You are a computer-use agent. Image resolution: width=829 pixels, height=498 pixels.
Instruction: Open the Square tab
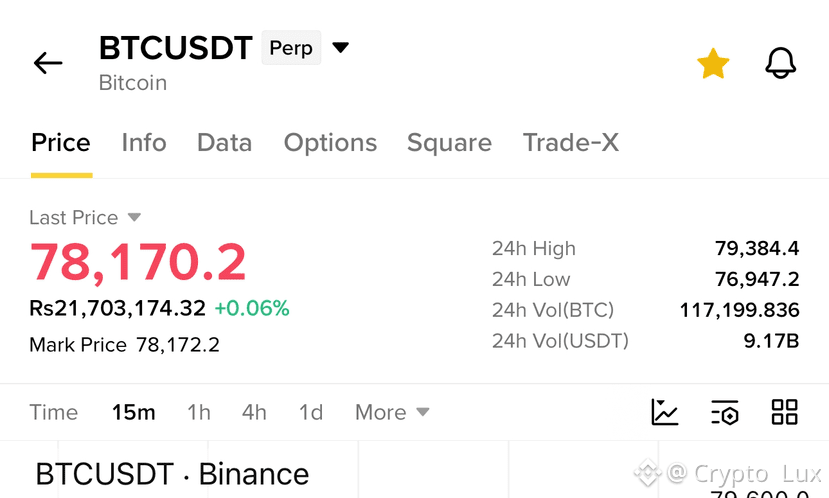pos(449,143)
